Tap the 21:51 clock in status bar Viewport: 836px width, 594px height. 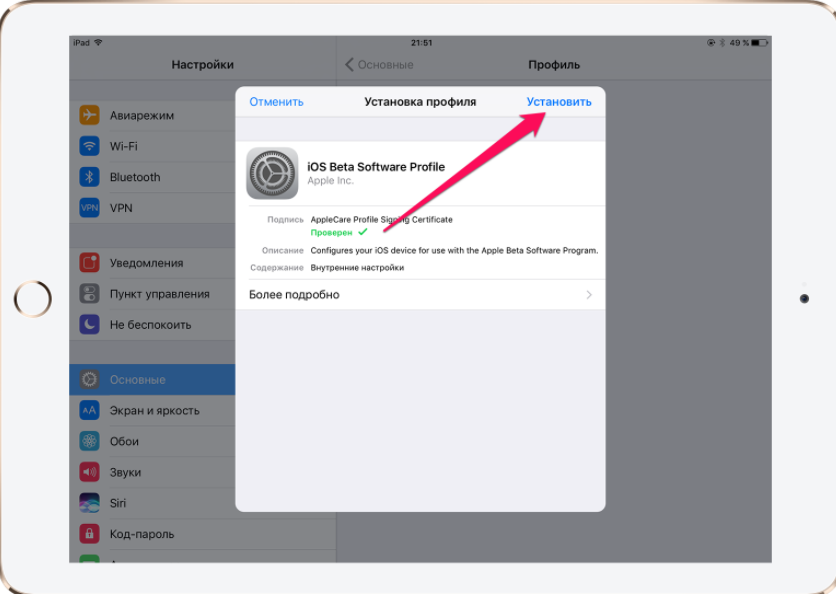[x=421, y=43]
